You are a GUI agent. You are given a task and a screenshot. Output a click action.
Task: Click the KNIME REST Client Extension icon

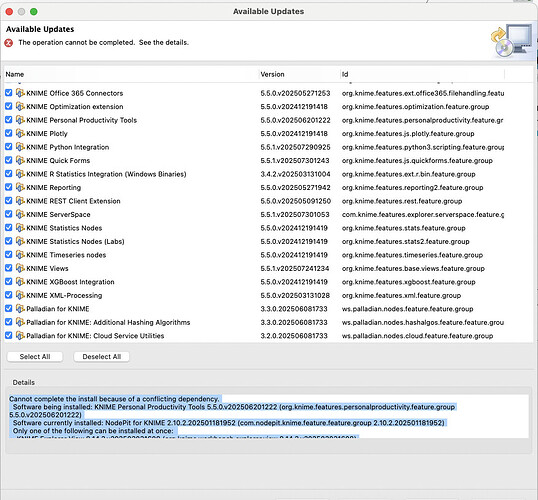[20, 201]
